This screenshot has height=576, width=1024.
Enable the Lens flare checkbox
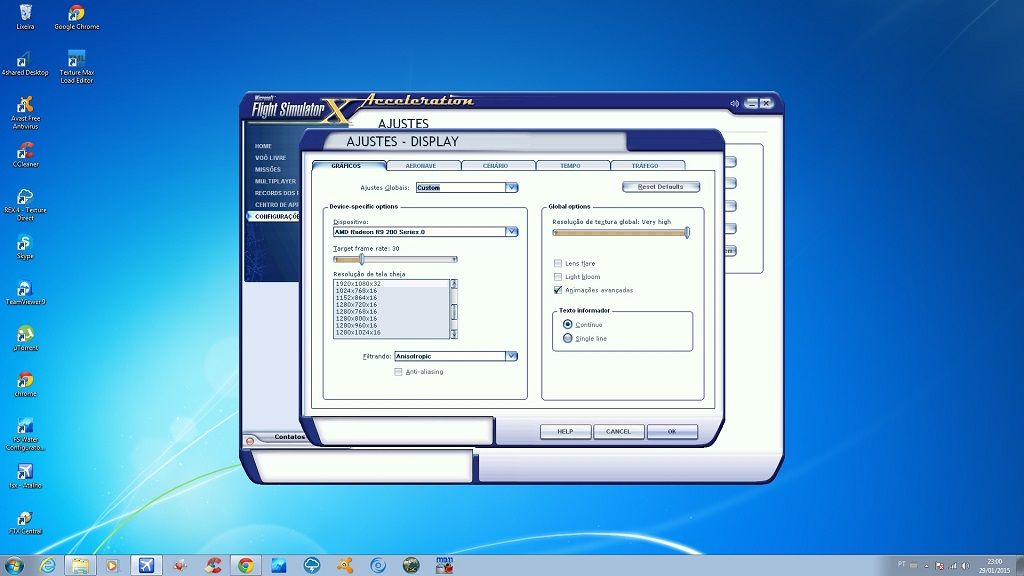click(558, 263)
